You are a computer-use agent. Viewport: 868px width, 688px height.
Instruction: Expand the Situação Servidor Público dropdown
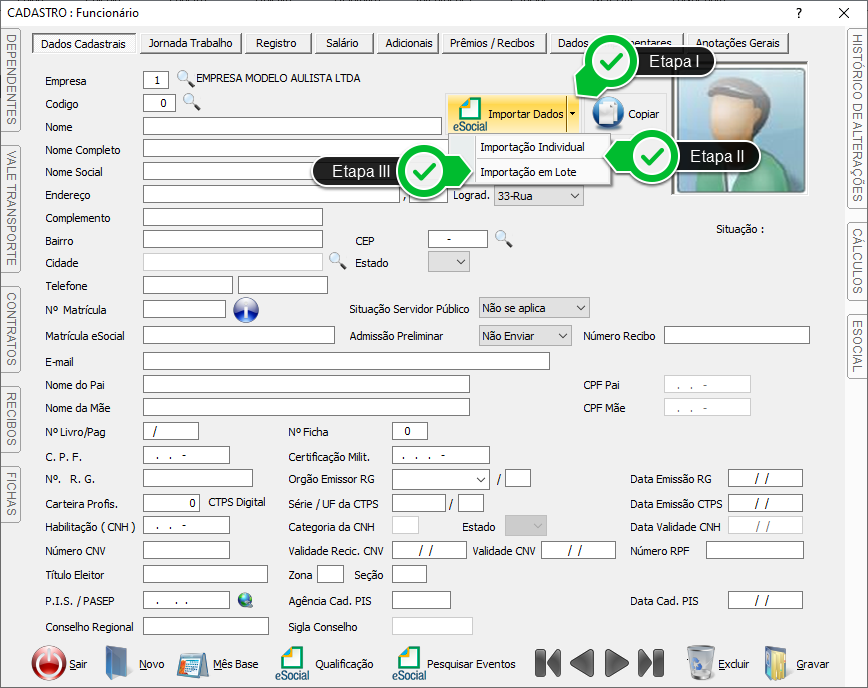(581, 308)
